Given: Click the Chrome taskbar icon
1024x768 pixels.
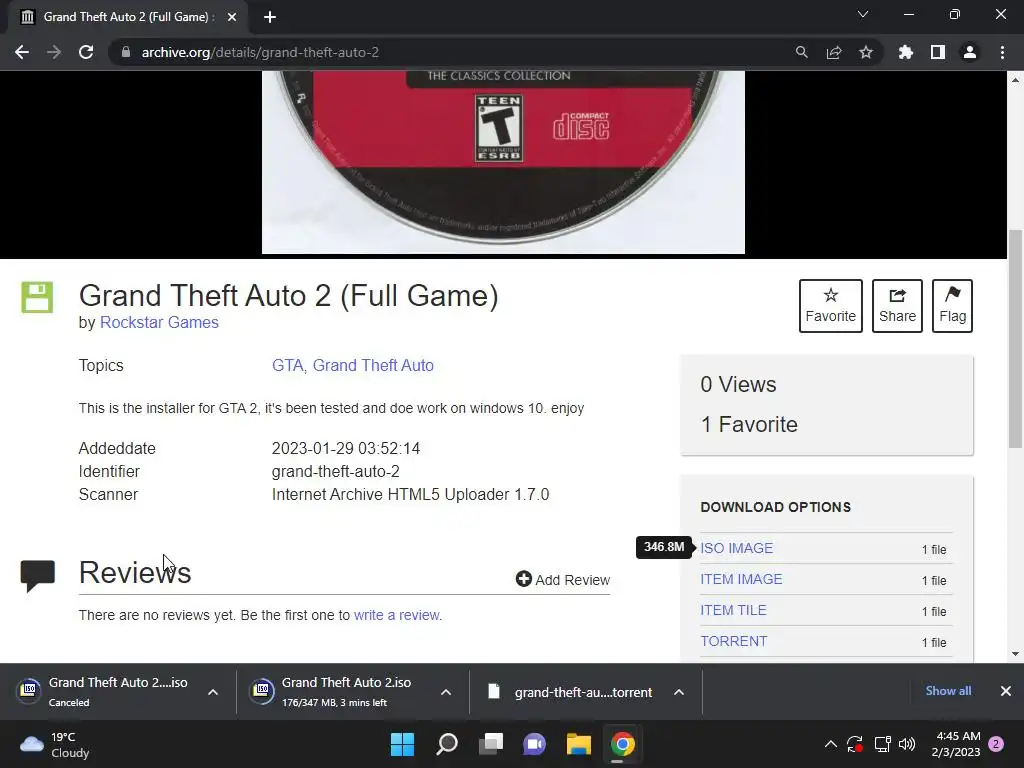Looking at the screenshot, I should pos(622,744).
